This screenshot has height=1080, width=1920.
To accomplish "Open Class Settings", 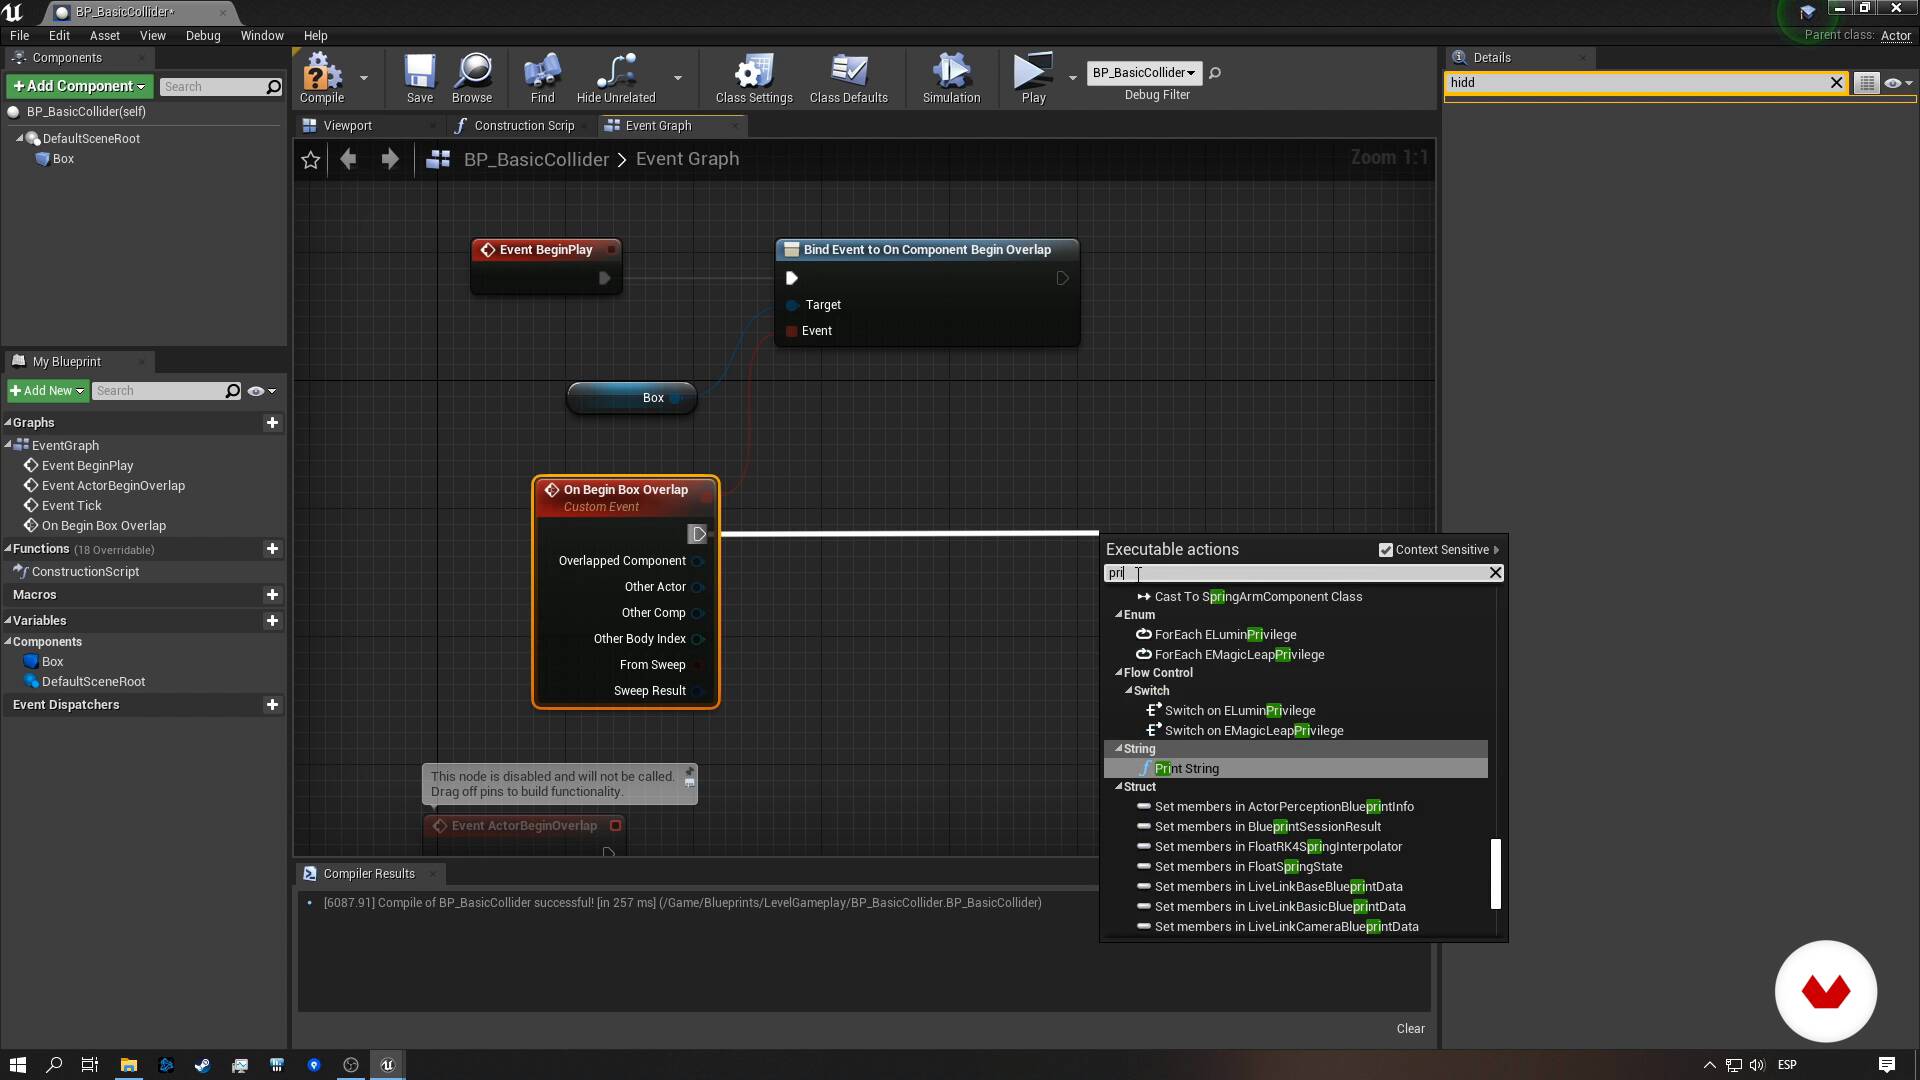I will point(754,78).
